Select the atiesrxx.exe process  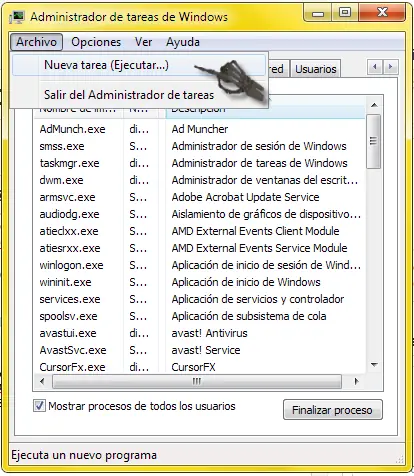click(x=70, y=248)
